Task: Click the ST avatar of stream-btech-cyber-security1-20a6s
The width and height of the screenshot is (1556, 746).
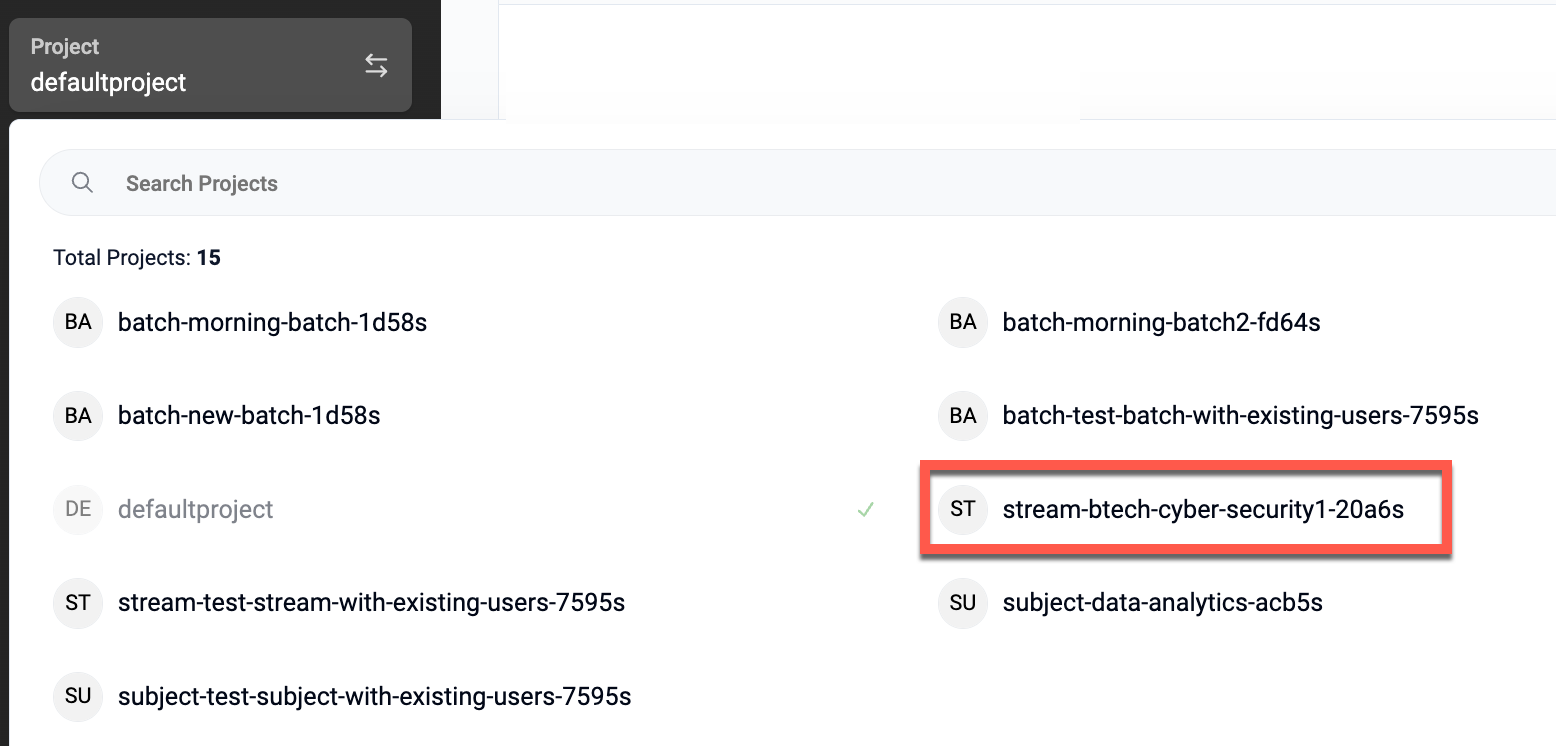Action: click(x=963, y=509)
